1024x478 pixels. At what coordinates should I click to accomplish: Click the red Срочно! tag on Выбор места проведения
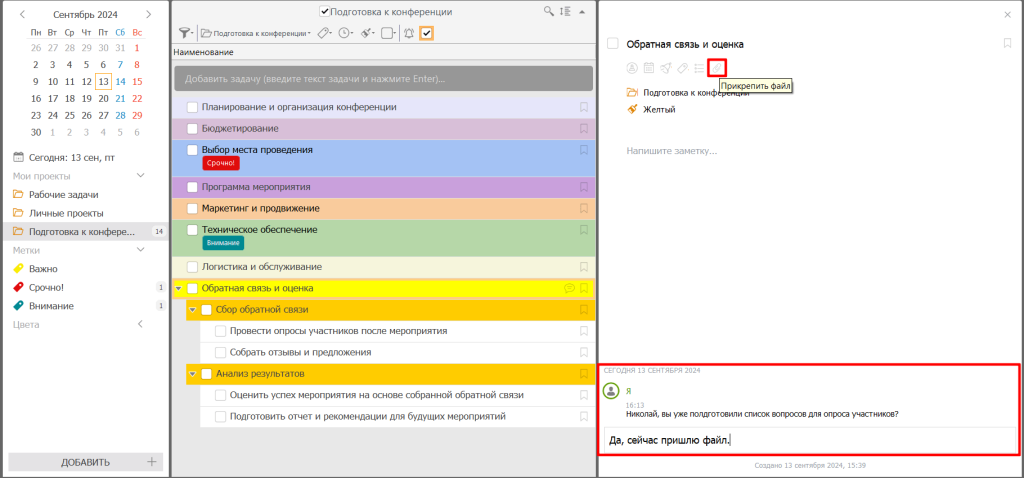coord(221,163)
